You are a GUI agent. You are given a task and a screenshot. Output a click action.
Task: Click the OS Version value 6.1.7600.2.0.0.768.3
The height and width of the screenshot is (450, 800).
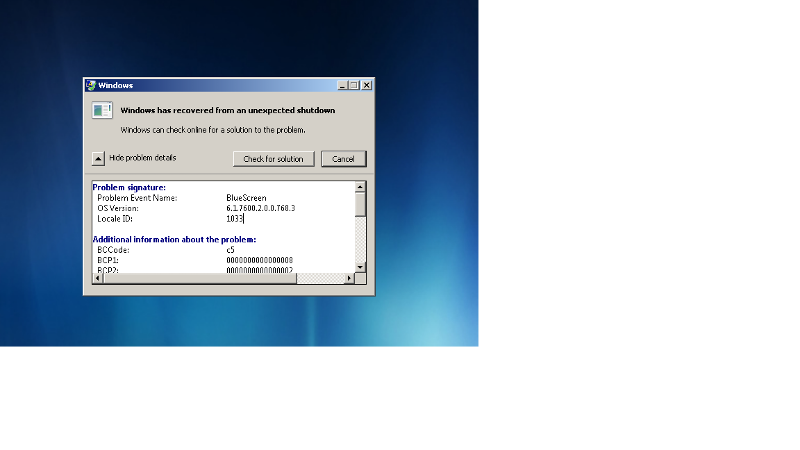tap(261, 208)
